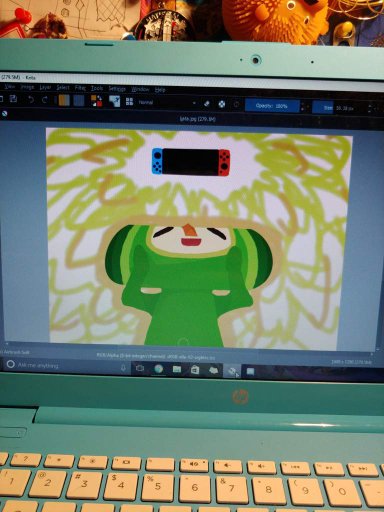Click the reload original preset icon

pyautogui.click(x=236, y=104)
